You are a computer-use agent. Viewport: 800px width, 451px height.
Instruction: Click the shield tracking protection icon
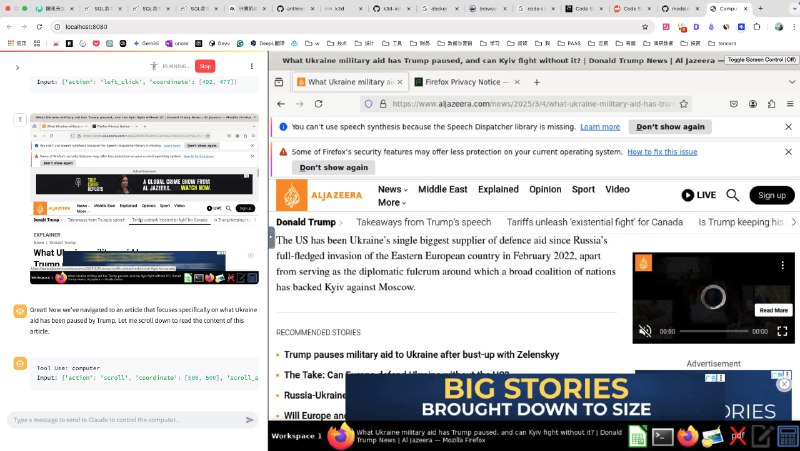(x=368, y=104)
